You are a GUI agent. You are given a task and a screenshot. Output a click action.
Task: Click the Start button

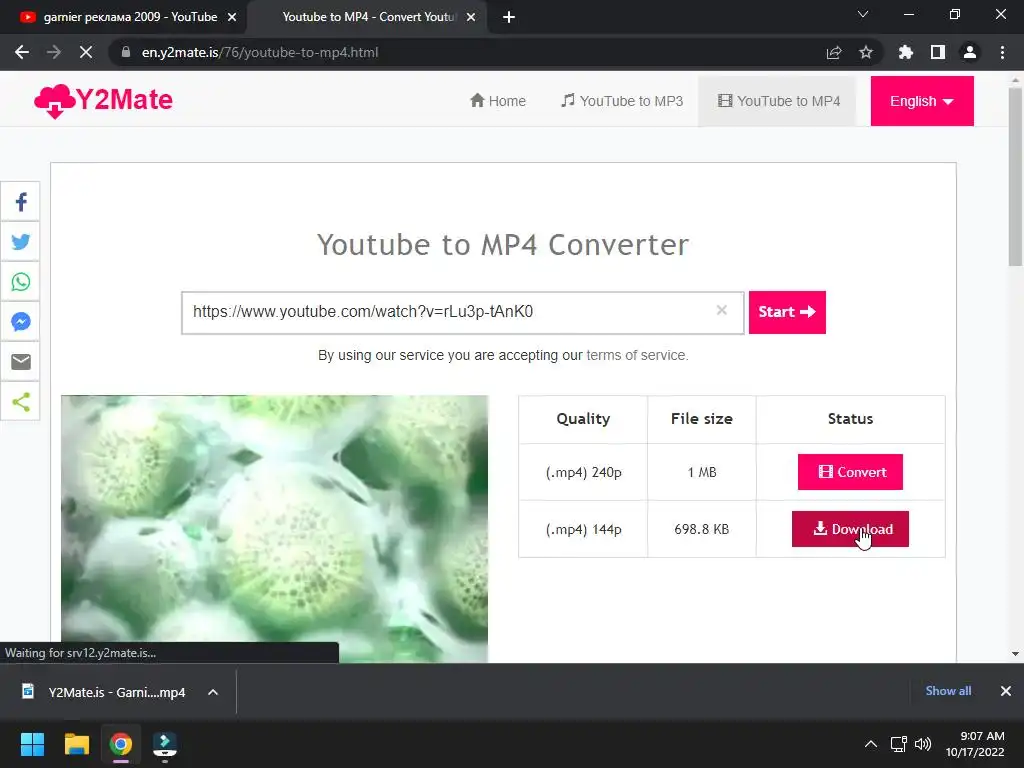pos(787,312)
